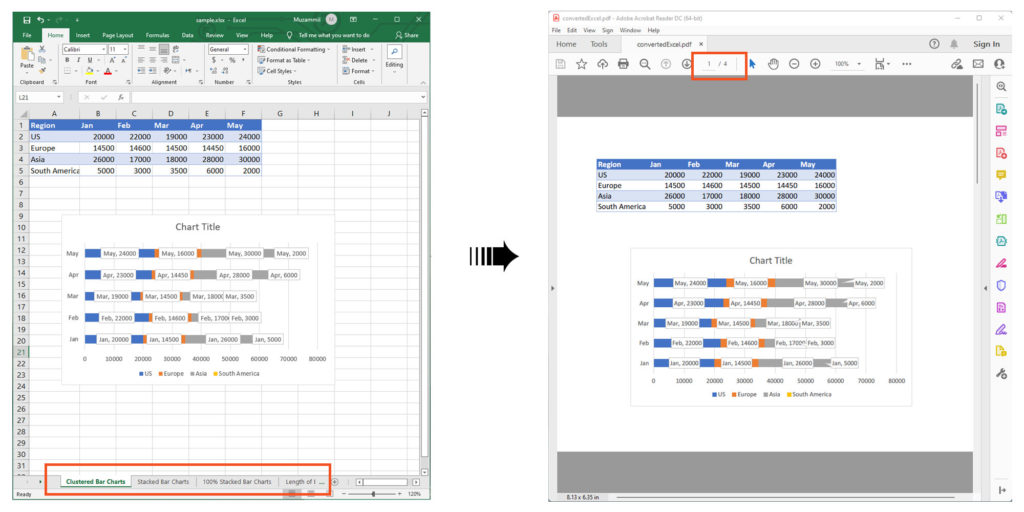Click the print icon in Acrobat toolbar
Image resolution: width=1024 pixels, height=512 pixels.
[623, 64]
